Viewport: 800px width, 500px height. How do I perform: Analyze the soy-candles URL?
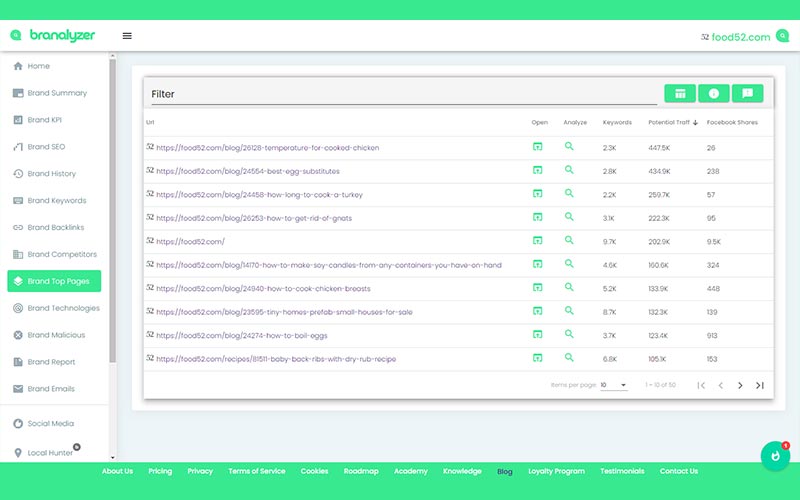569,264
